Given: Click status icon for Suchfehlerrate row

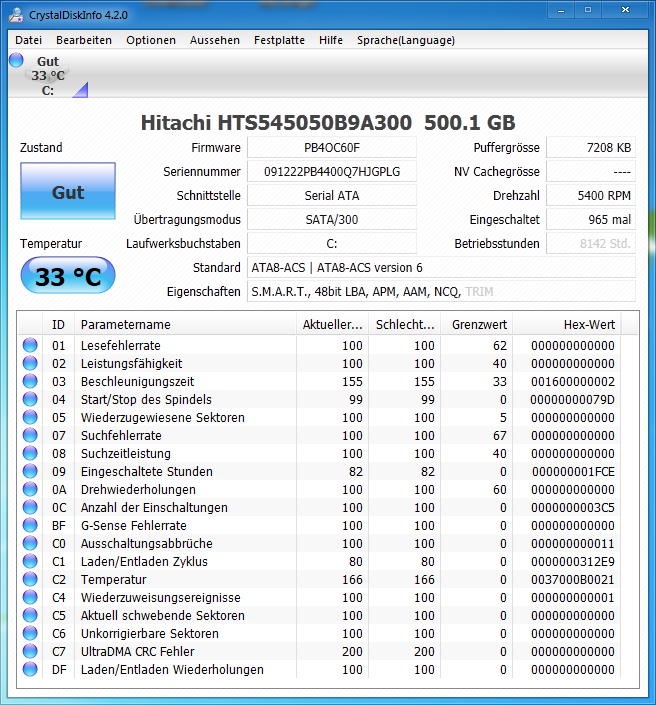Looking at the screenshot, I should 30,435.
